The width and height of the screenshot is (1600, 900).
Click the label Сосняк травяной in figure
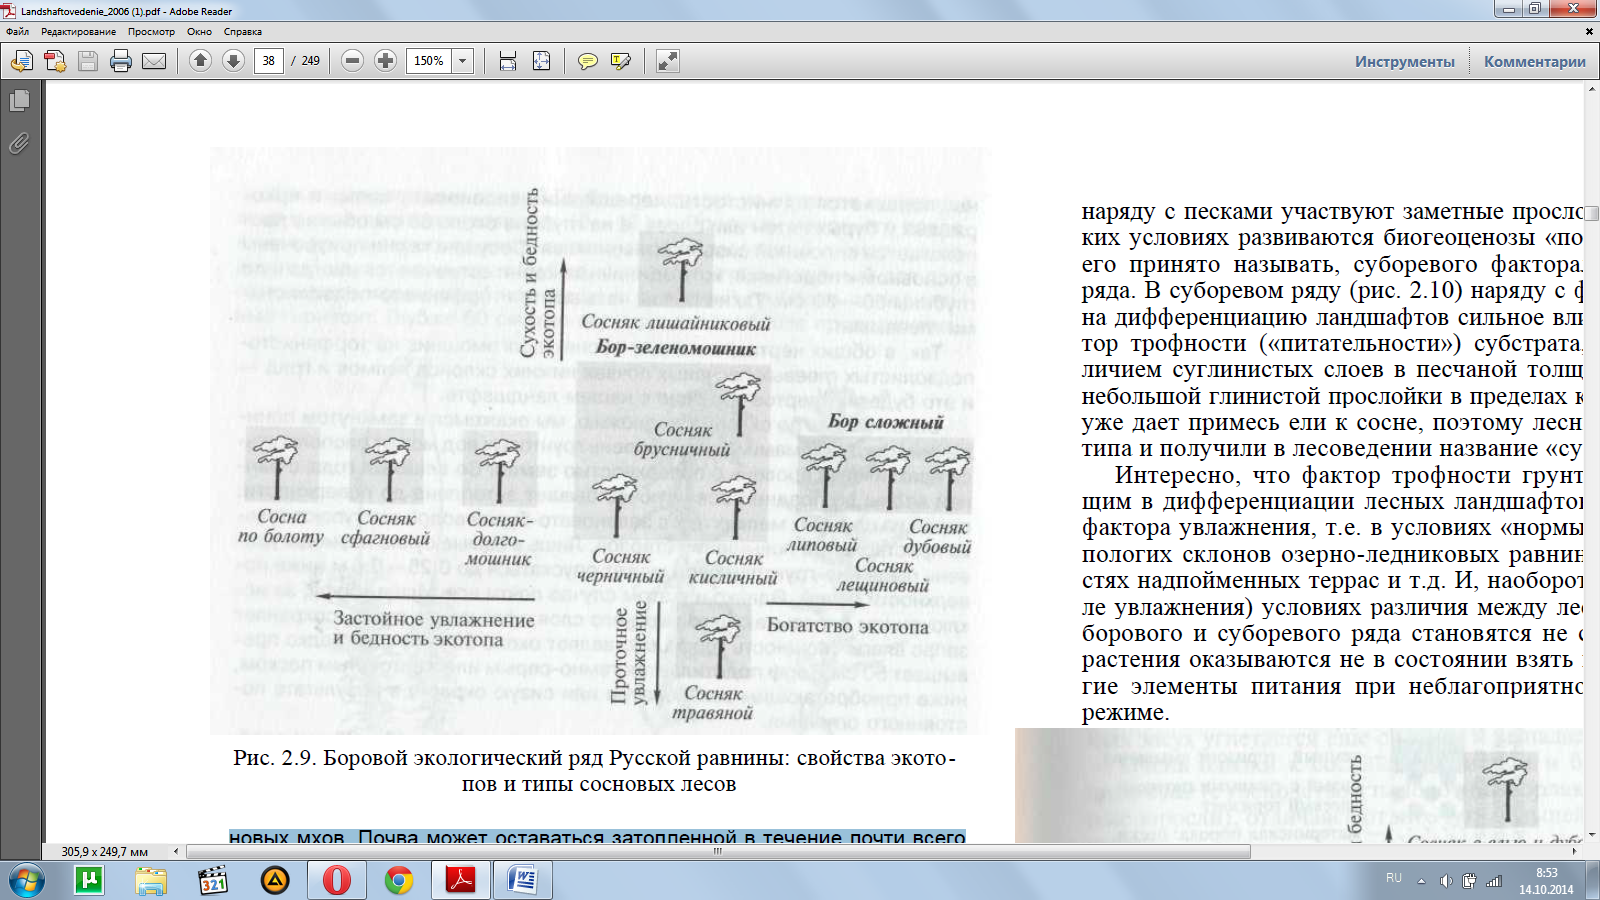(713, 703)
